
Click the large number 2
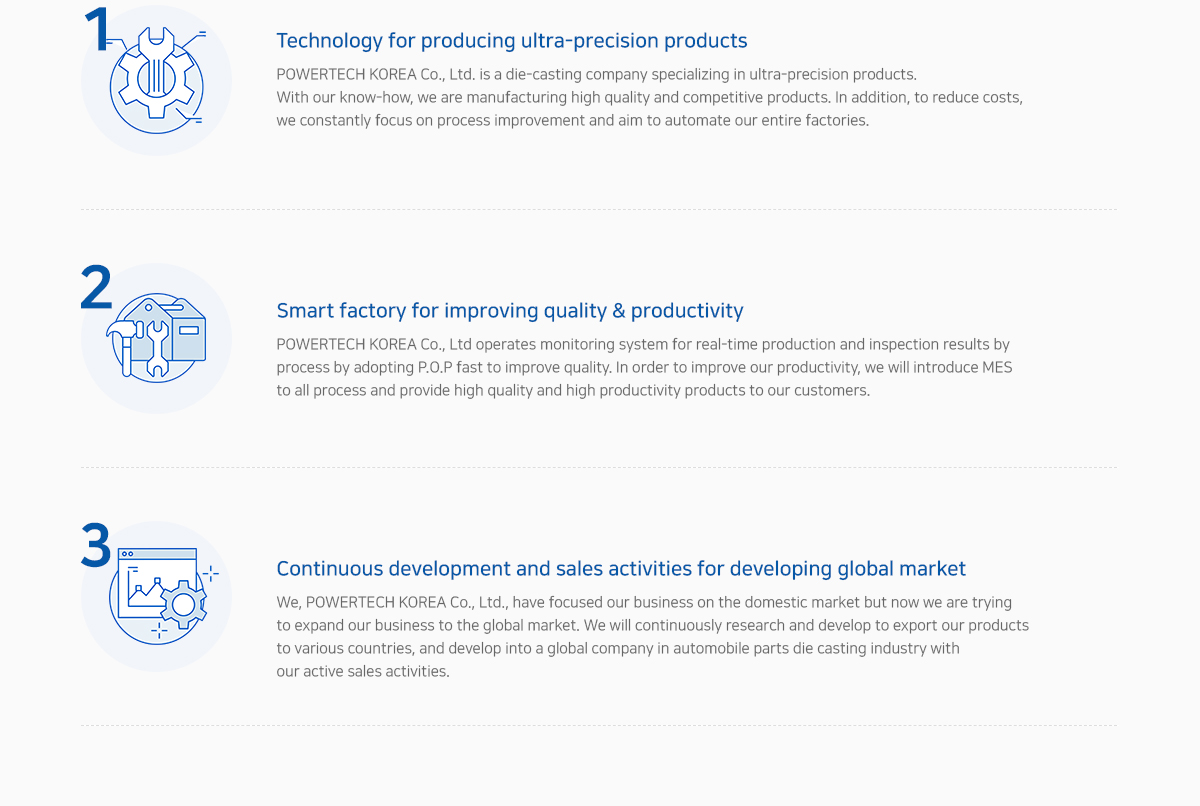click(x=96, y=288)
